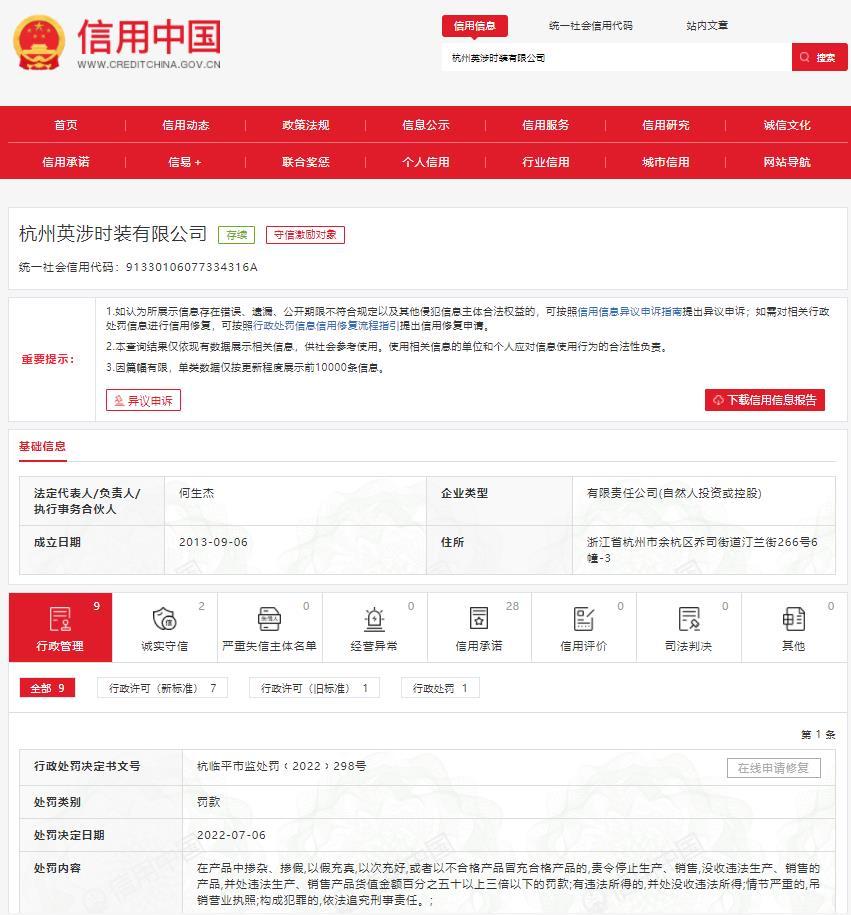Click the 罚款 penalty type value
This screenshot has width=851, height=915.
208,802
